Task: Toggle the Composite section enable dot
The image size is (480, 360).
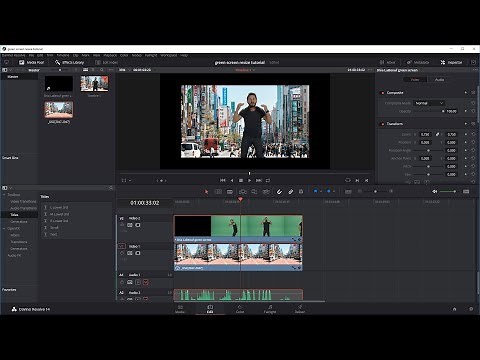Action: (383, 93)
